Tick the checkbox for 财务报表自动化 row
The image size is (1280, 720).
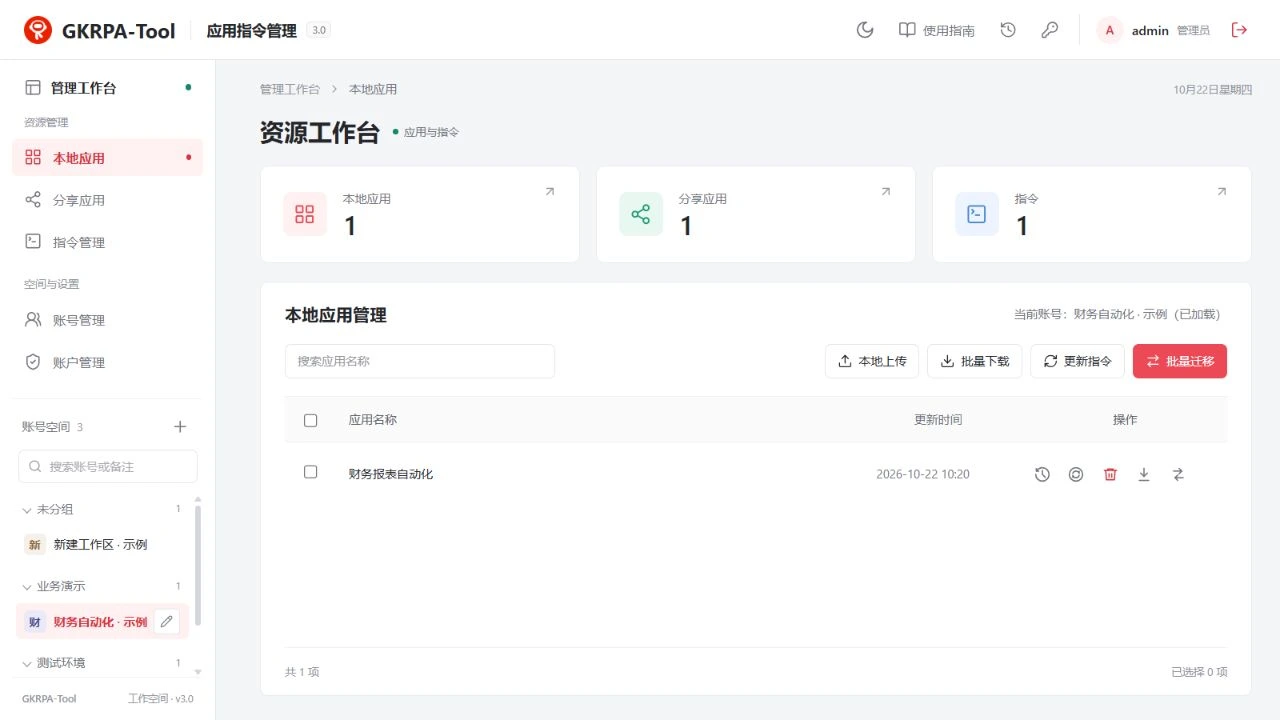[310, 472]
